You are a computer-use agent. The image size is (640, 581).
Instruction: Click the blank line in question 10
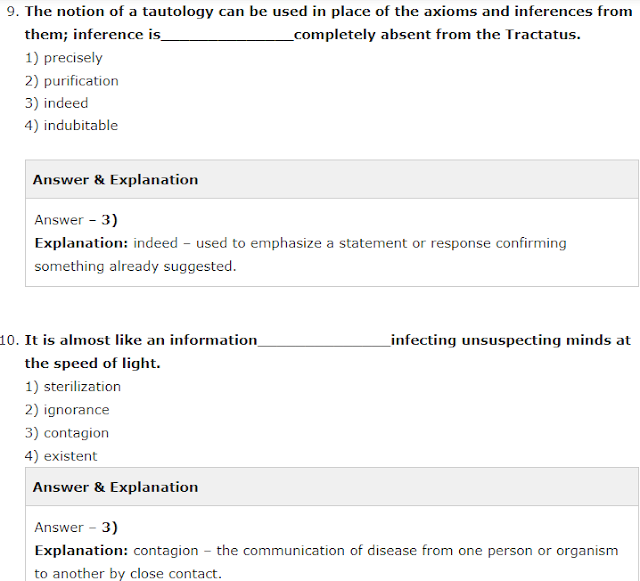(x=323, y=342)
